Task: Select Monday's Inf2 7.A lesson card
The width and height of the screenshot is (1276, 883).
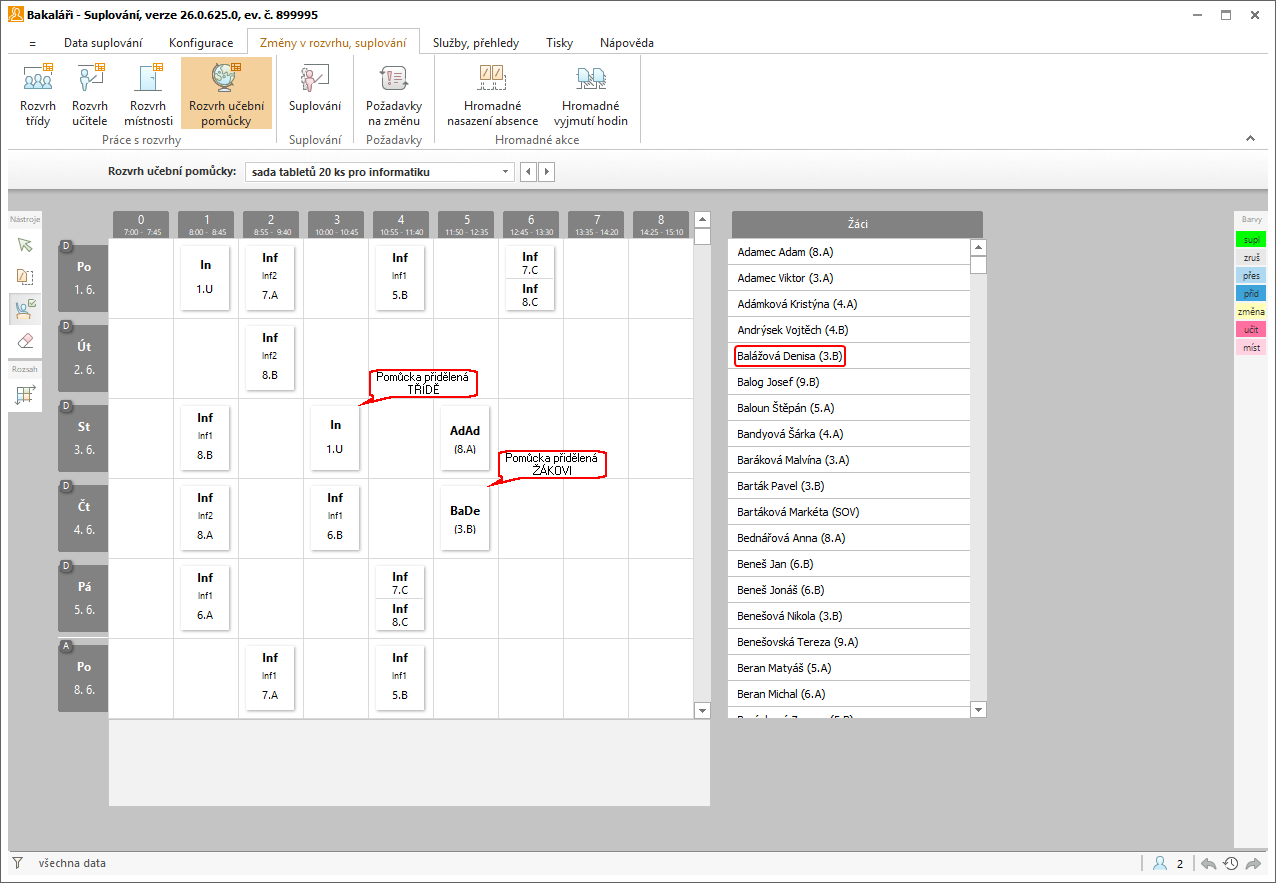Action: pyautogui.click(x=270, y=278)
